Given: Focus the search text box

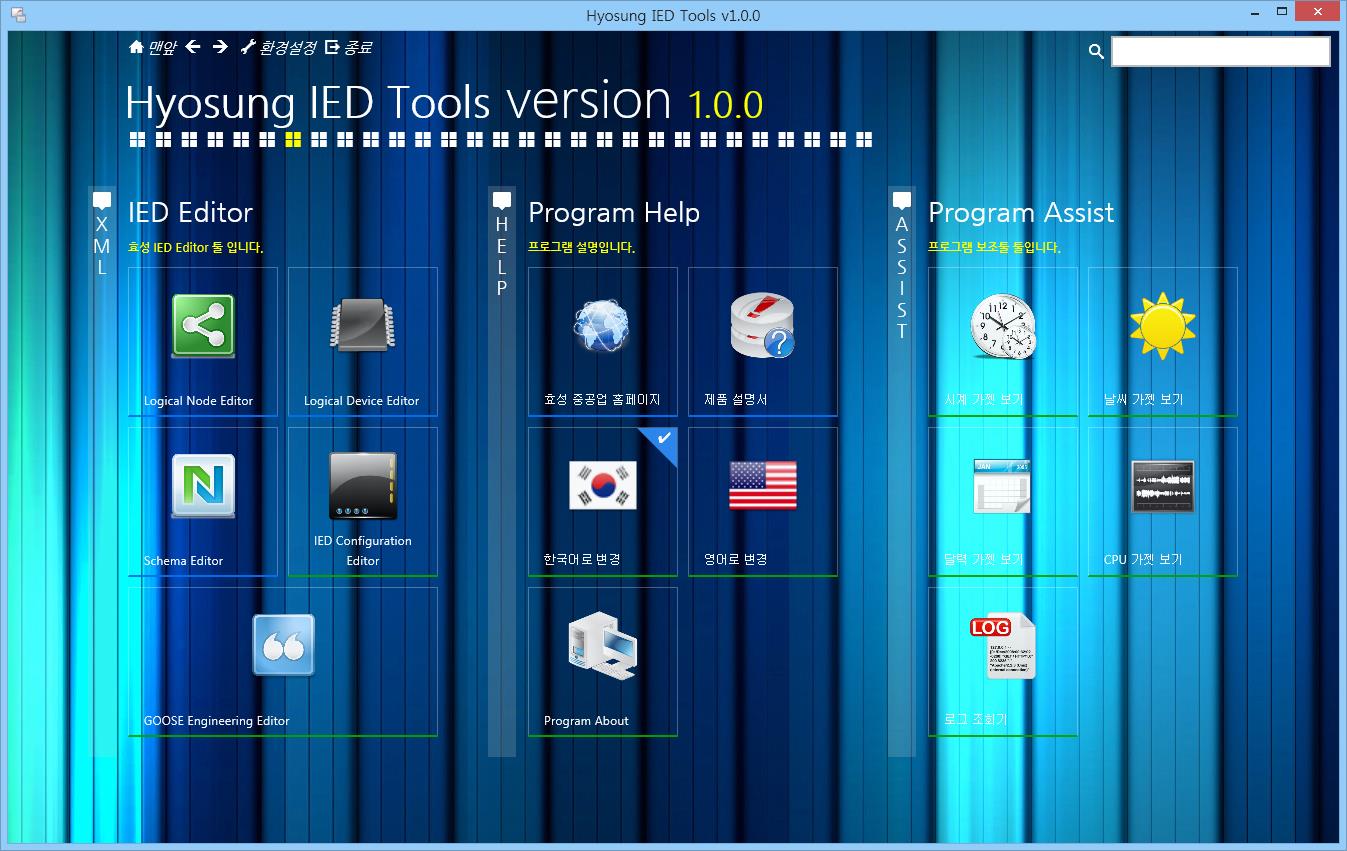Looking at the screenshot, I should [1220, 52].
